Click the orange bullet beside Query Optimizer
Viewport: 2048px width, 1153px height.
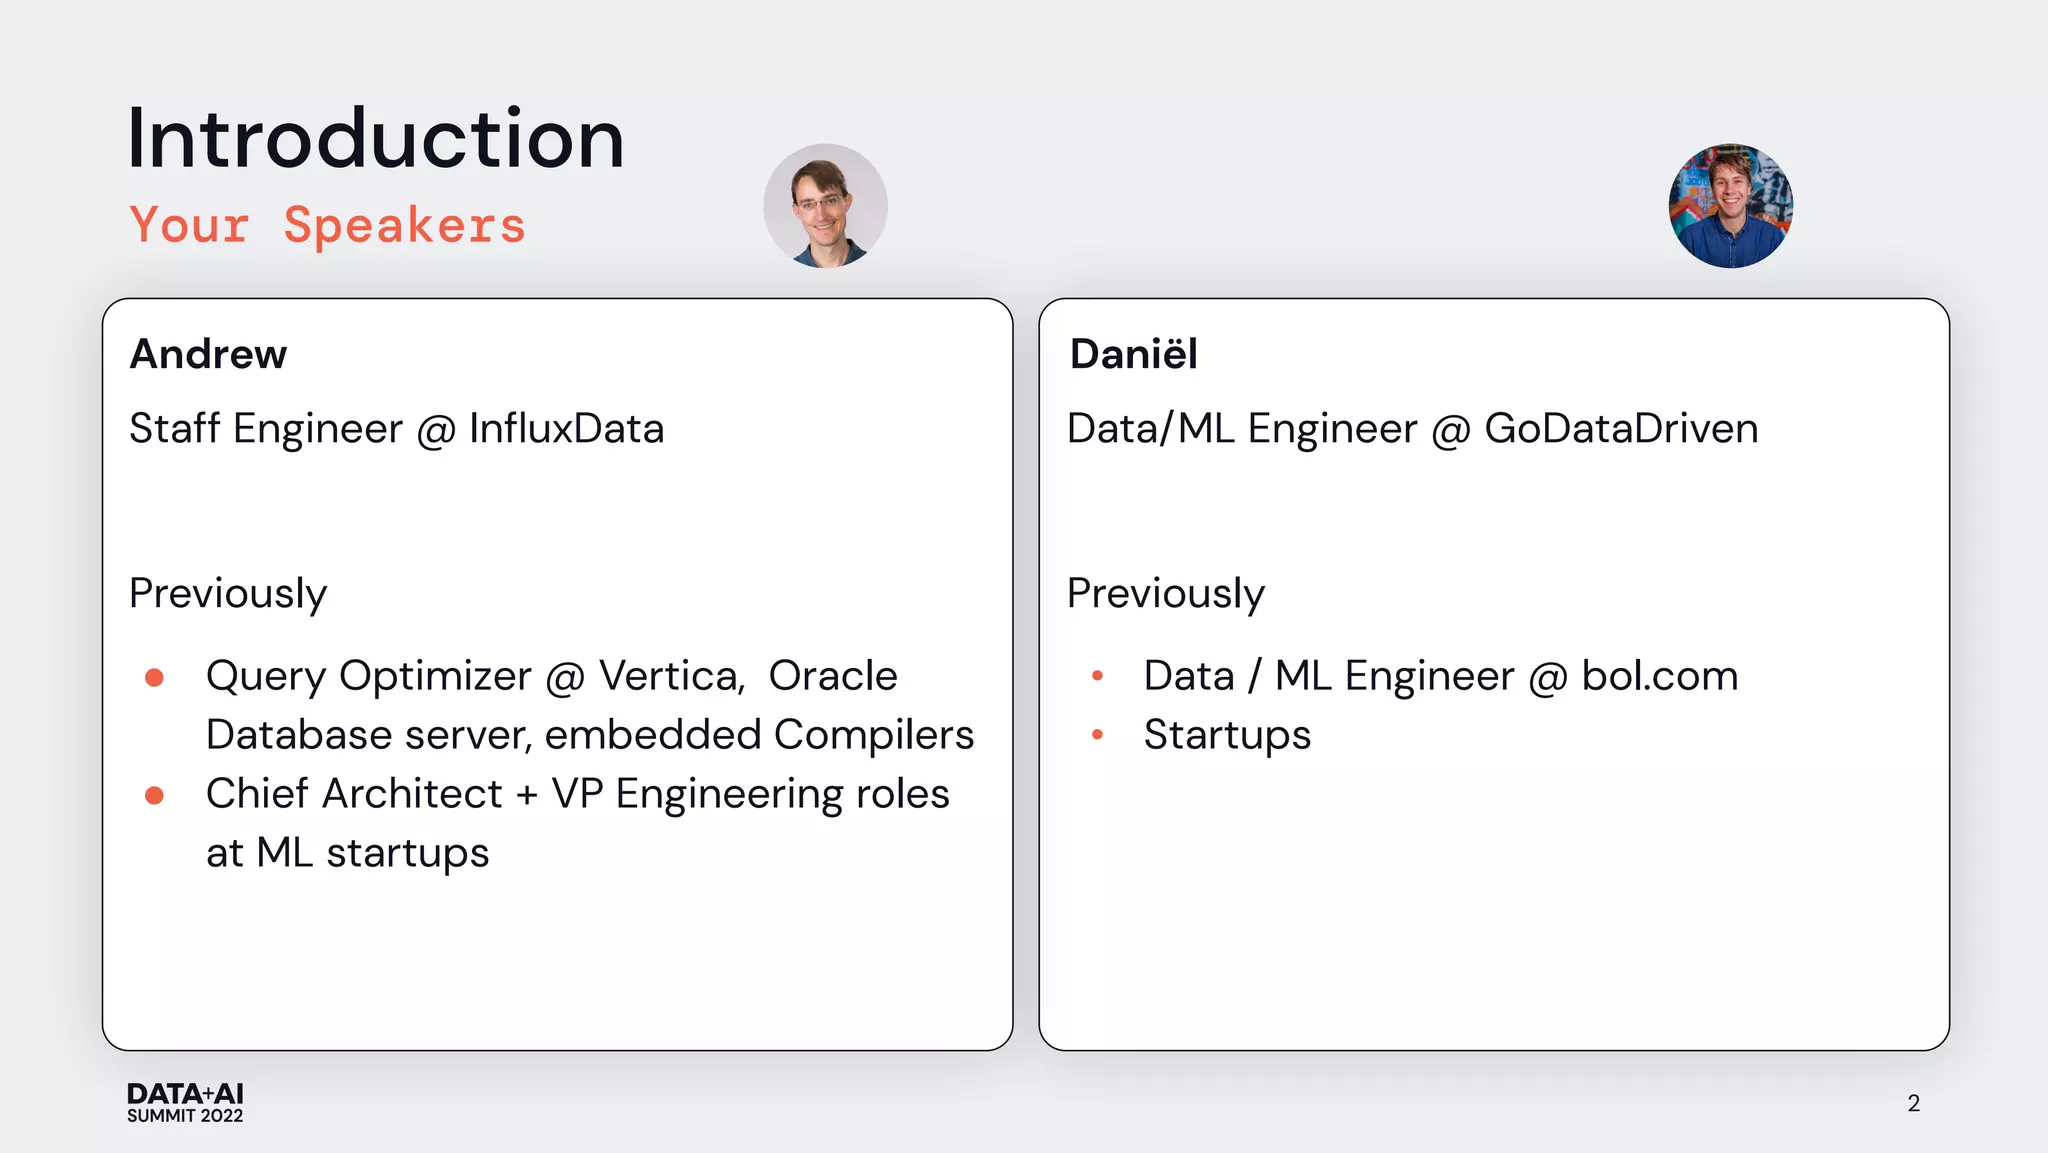point(154,678)
